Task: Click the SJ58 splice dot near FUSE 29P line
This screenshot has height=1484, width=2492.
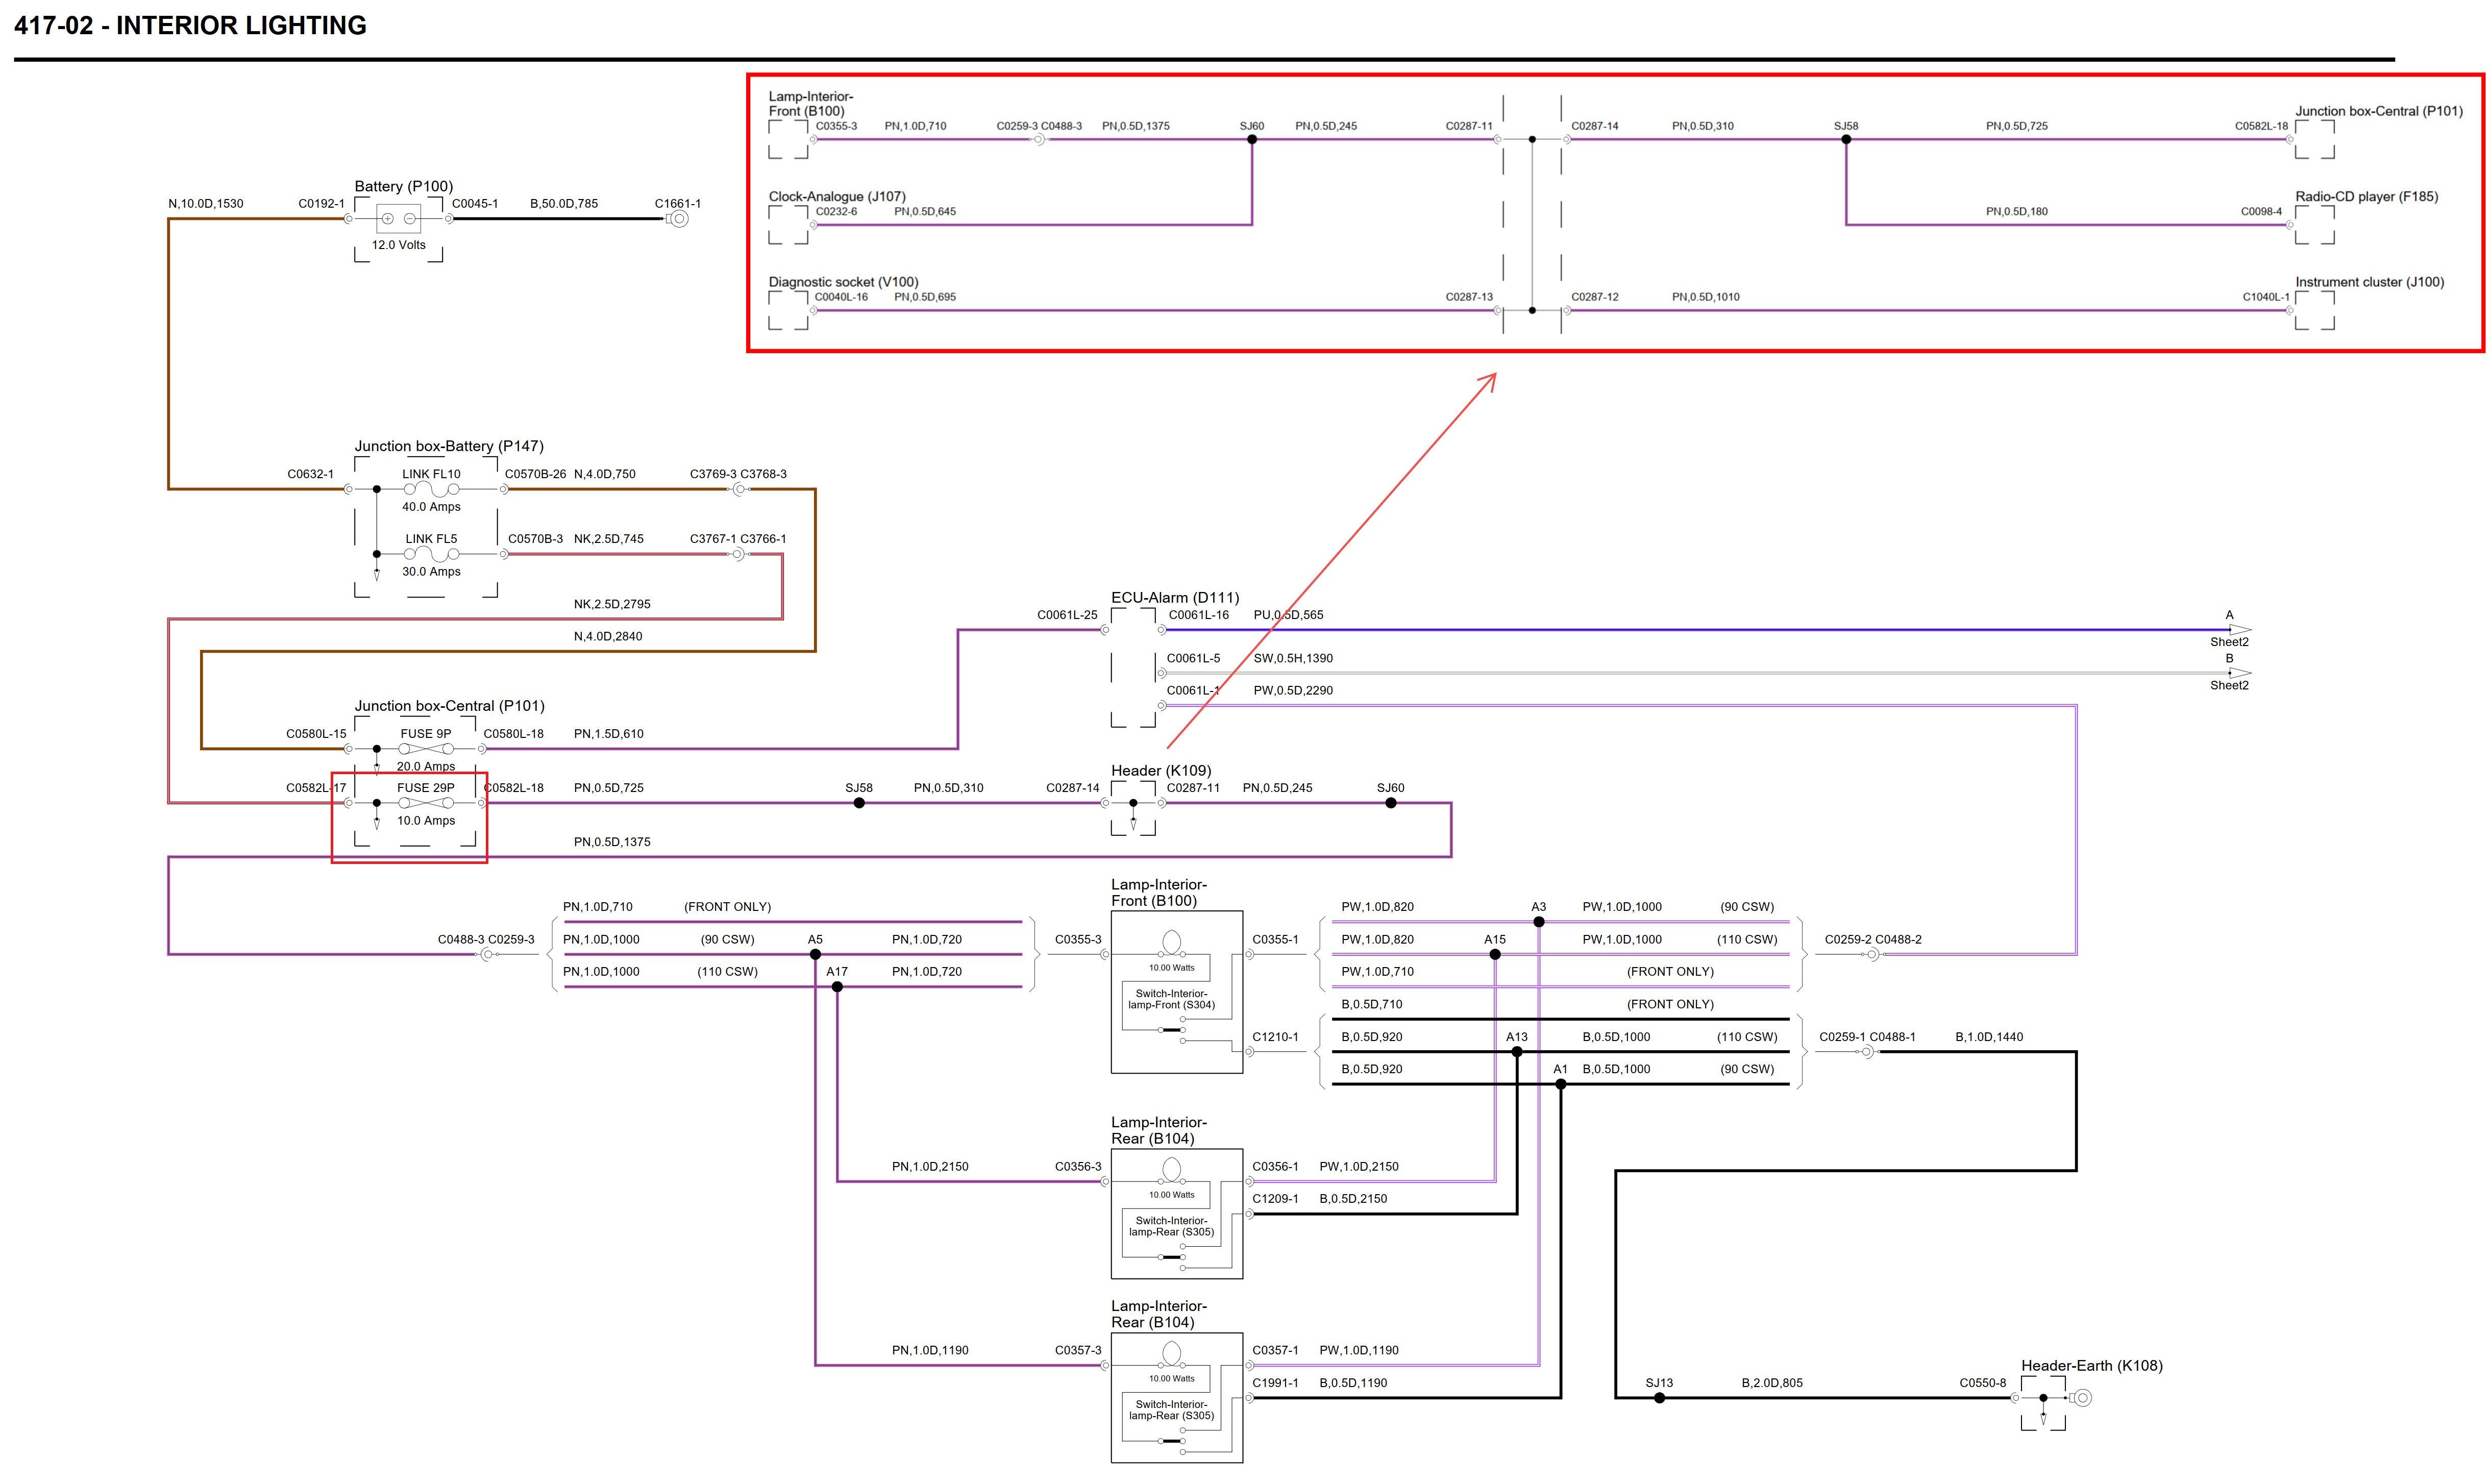Action: (x=859, y=803)
